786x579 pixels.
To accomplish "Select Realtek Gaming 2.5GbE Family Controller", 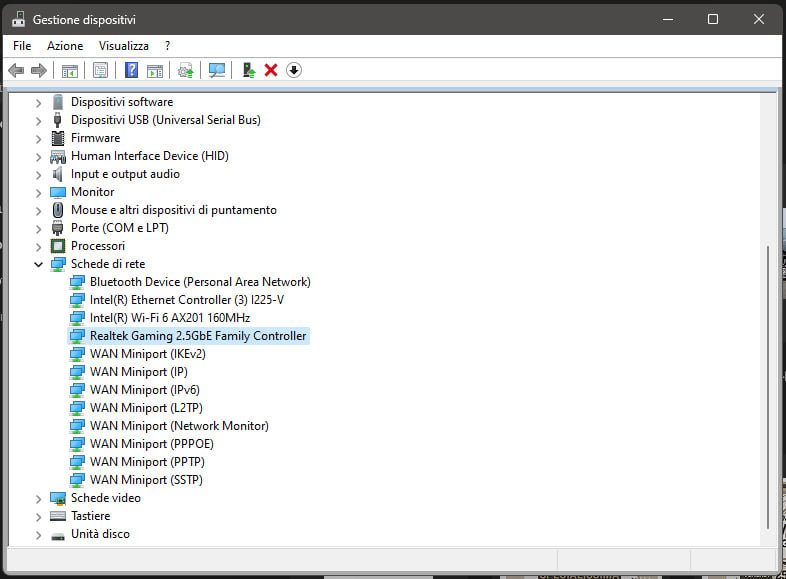I will click(x=198, y=336).
